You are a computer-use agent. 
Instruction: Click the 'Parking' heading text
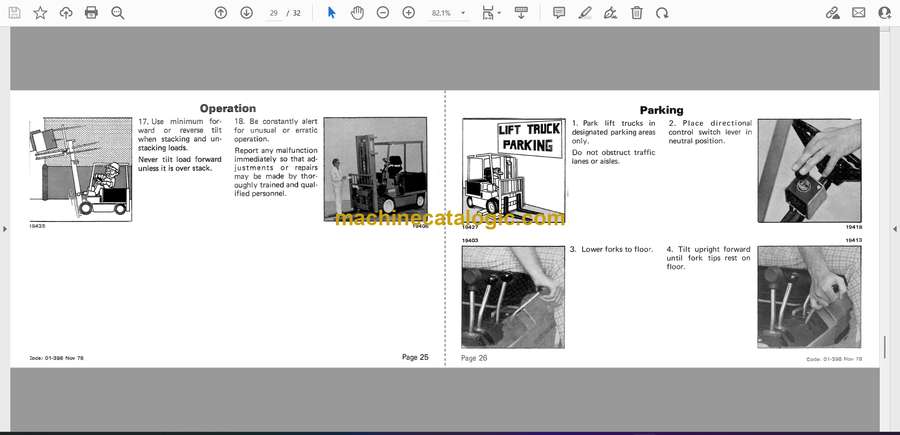pyautogui.click(x=662, y=110)
